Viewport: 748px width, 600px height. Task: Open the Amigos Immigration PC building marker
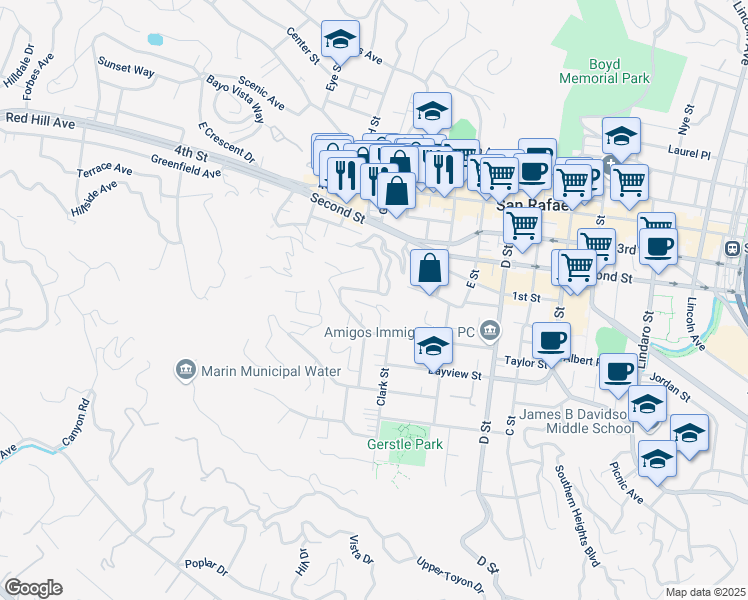tap(490, 330)
